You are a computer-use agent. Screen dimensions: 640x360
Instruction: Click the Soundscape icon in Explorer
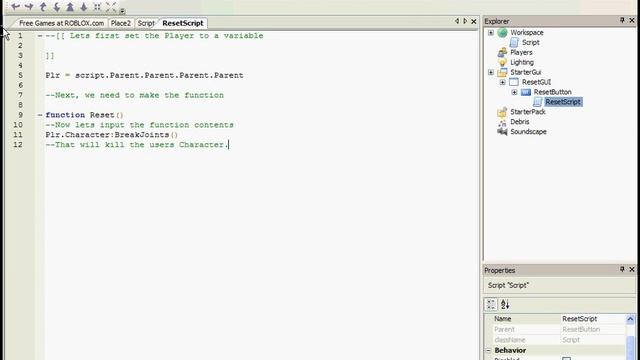[502, 131]
